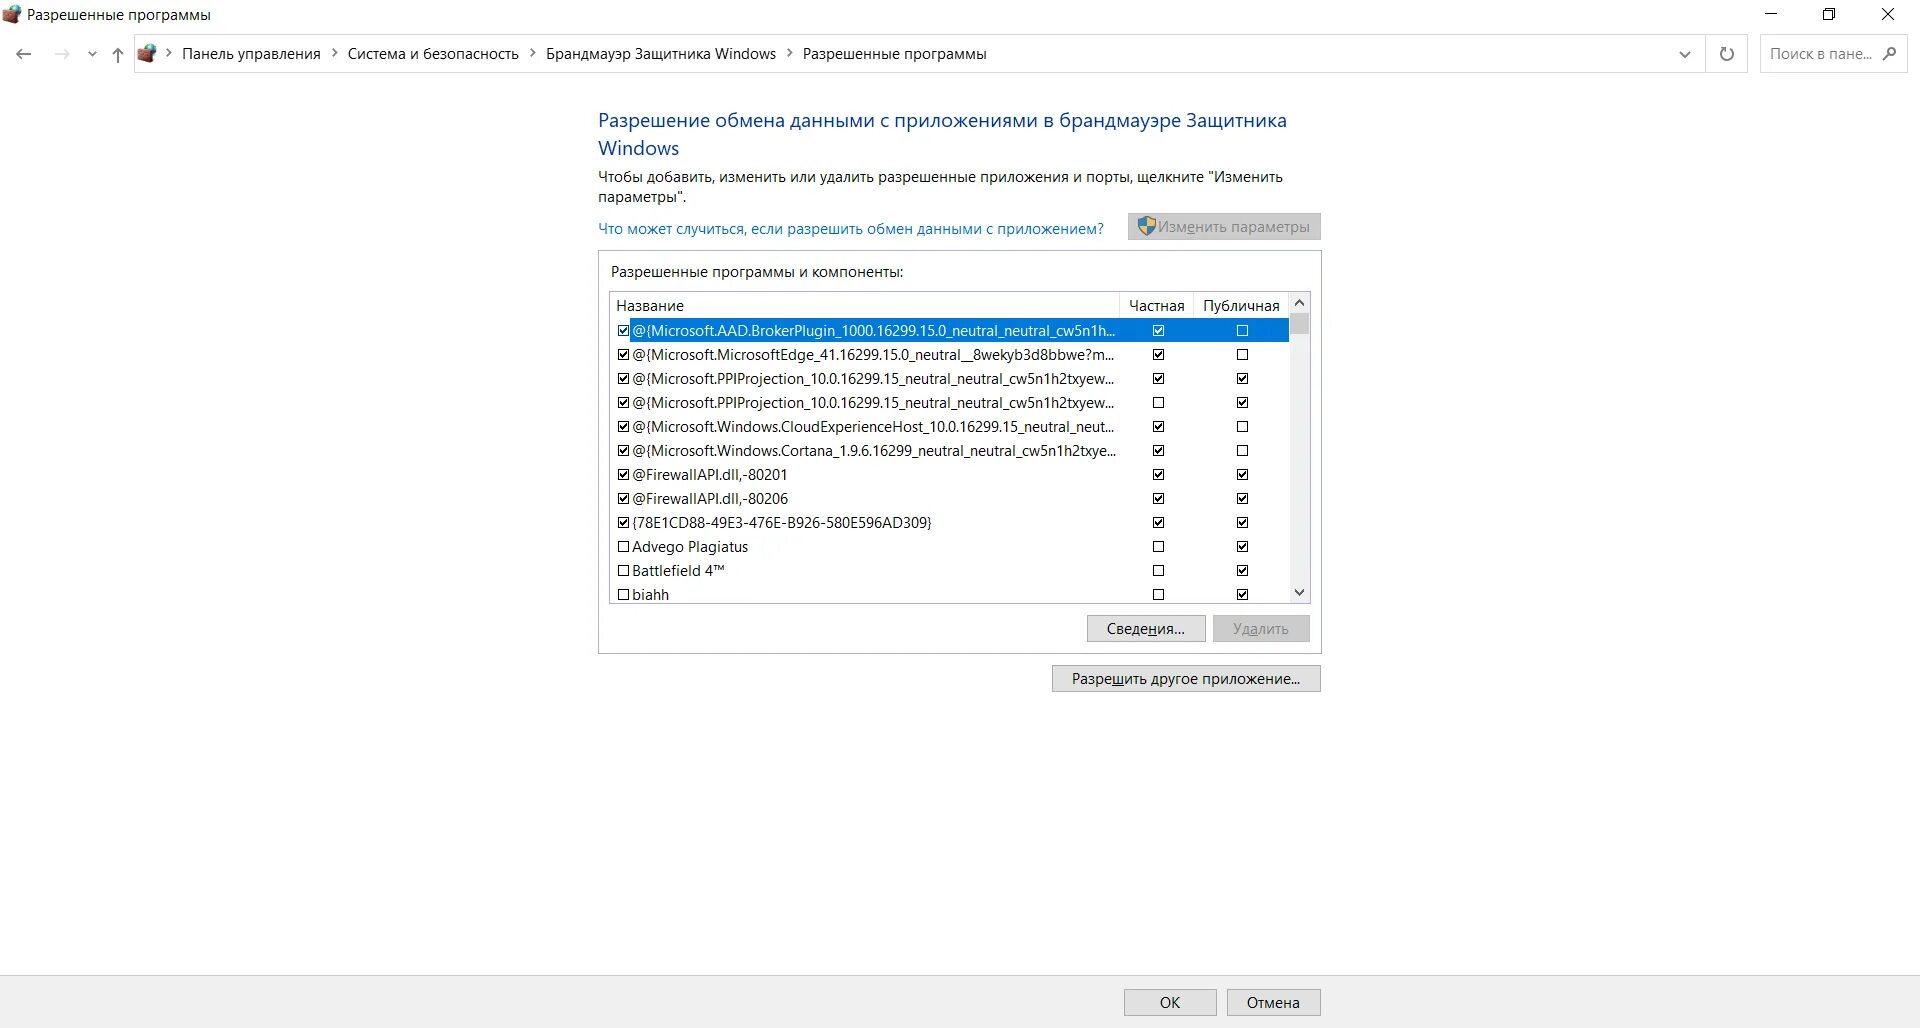The image size is (1920, 1028).
Task: Select the biahh list entry
Action: (x=650, y=595)
